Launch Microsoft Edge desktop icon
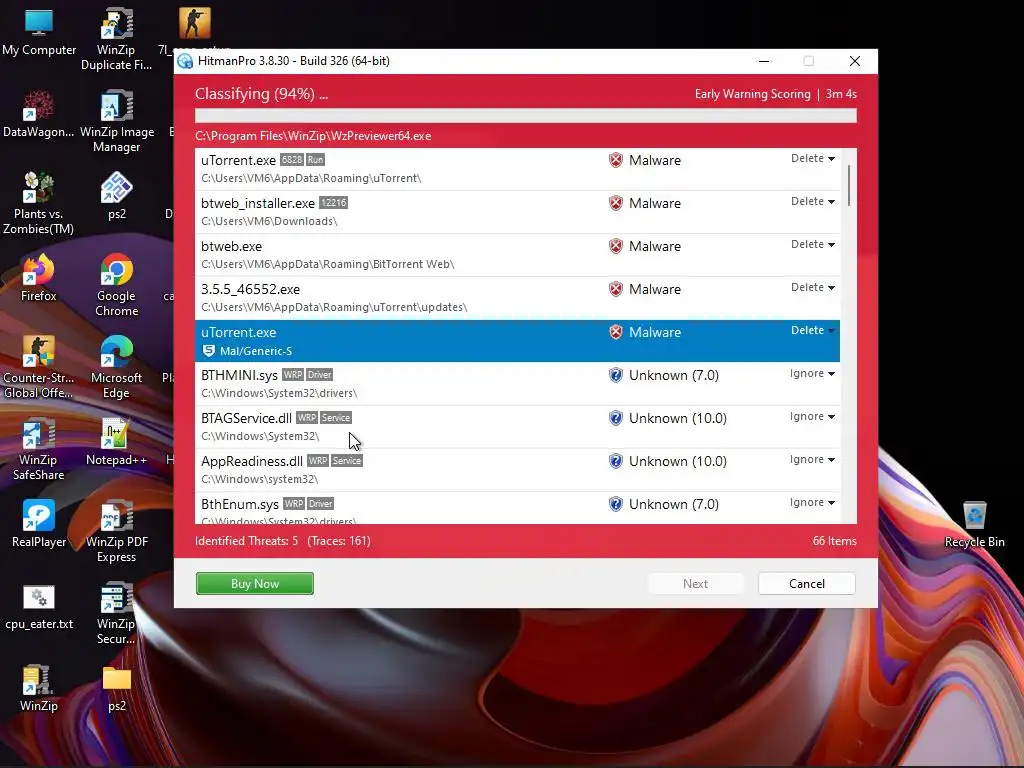The width and height of the screenshot is (1024, 768). (116, 366)
